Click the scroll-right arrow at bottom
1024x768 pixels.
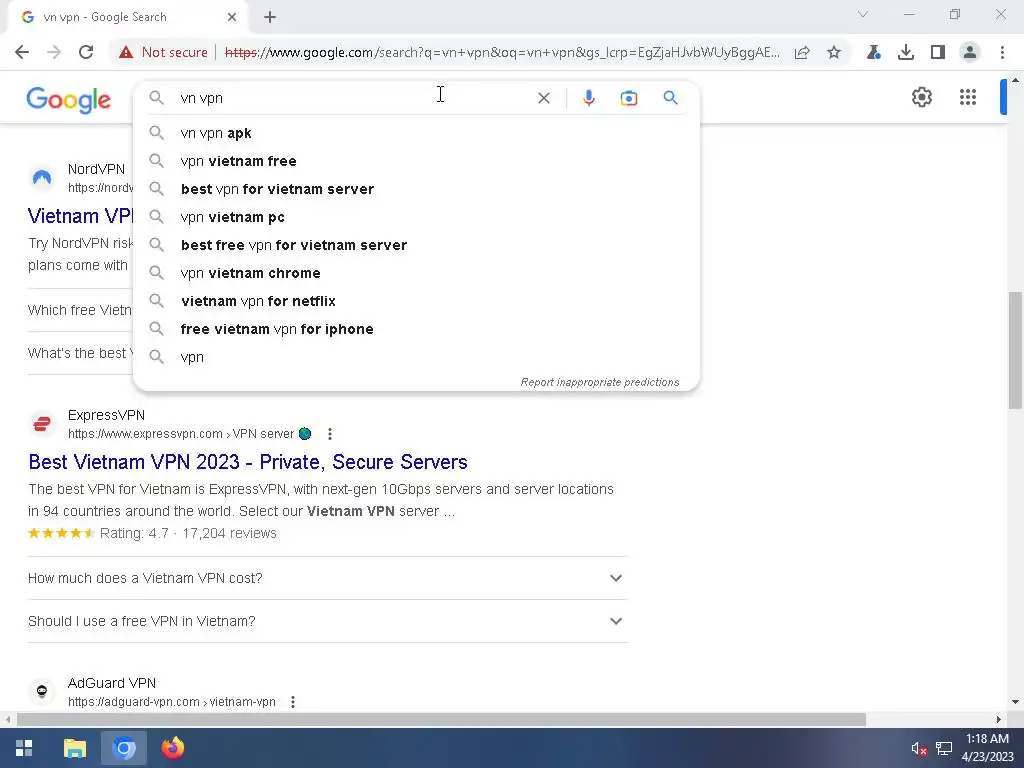[x=999, y=719]
